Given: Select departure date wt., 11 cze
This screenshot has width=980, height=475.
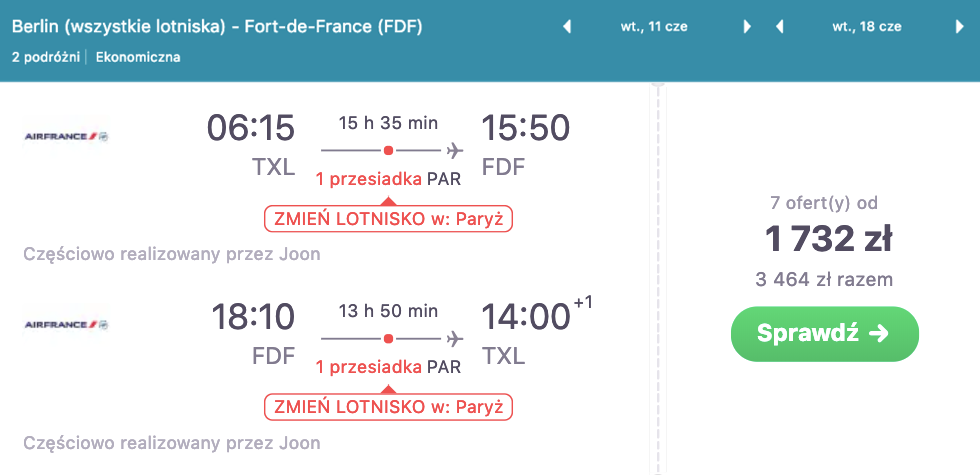Looking at the screenshot, I should pos(657,27).
